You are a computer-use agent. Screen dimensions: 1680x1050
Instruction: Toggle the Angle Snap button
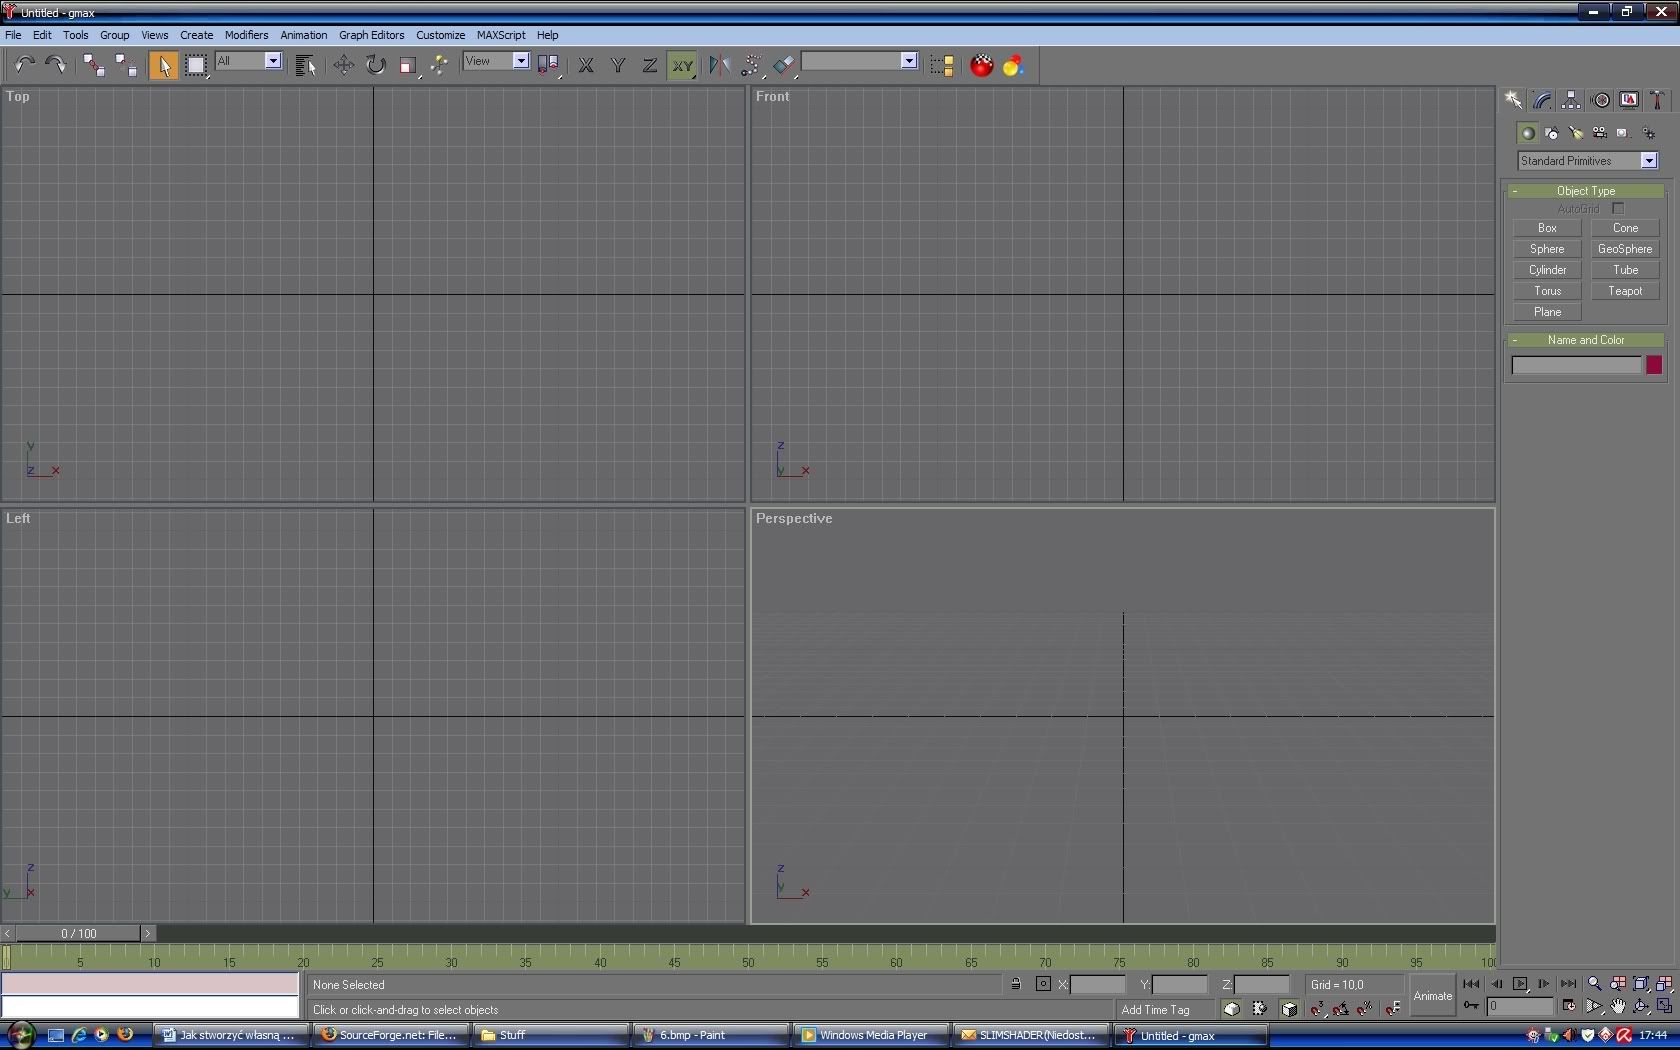1341,1009
